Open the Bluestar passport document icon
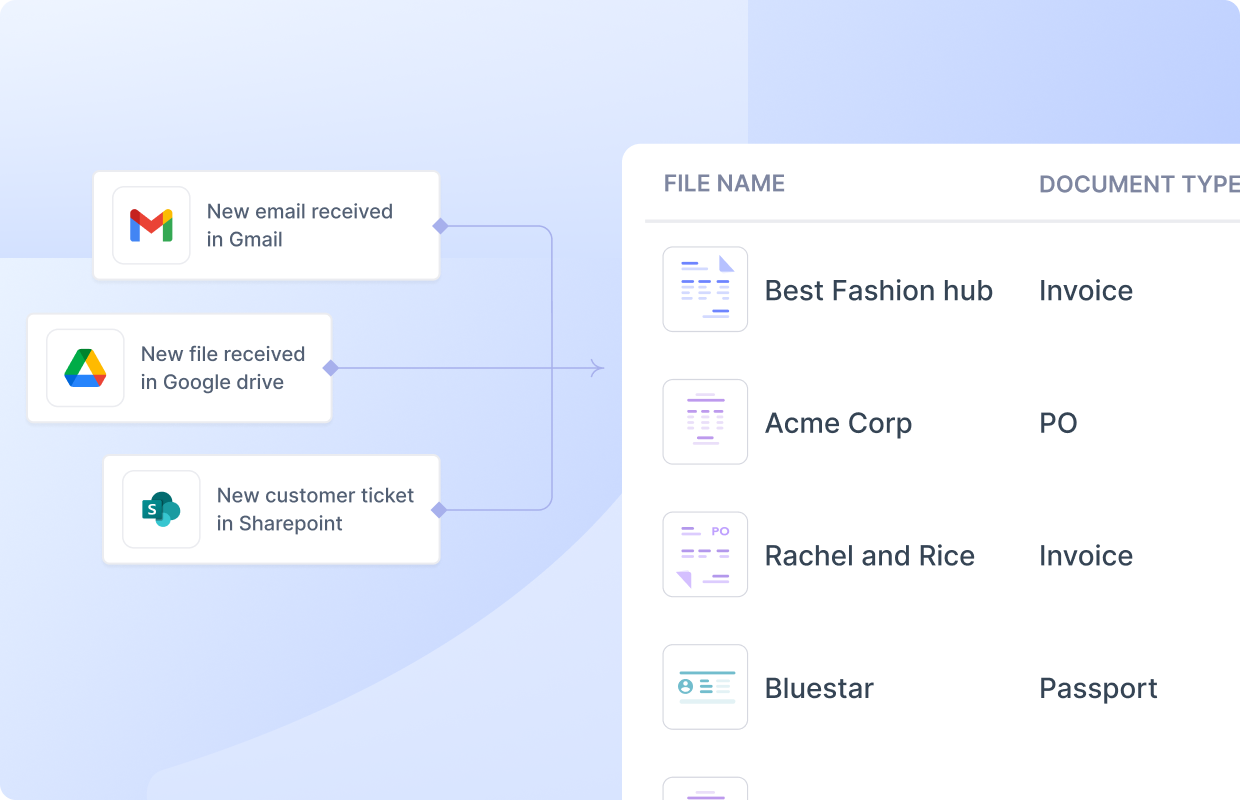Image resolution: width=1240 pixels, height=800 pixels. tap(705, 687)
